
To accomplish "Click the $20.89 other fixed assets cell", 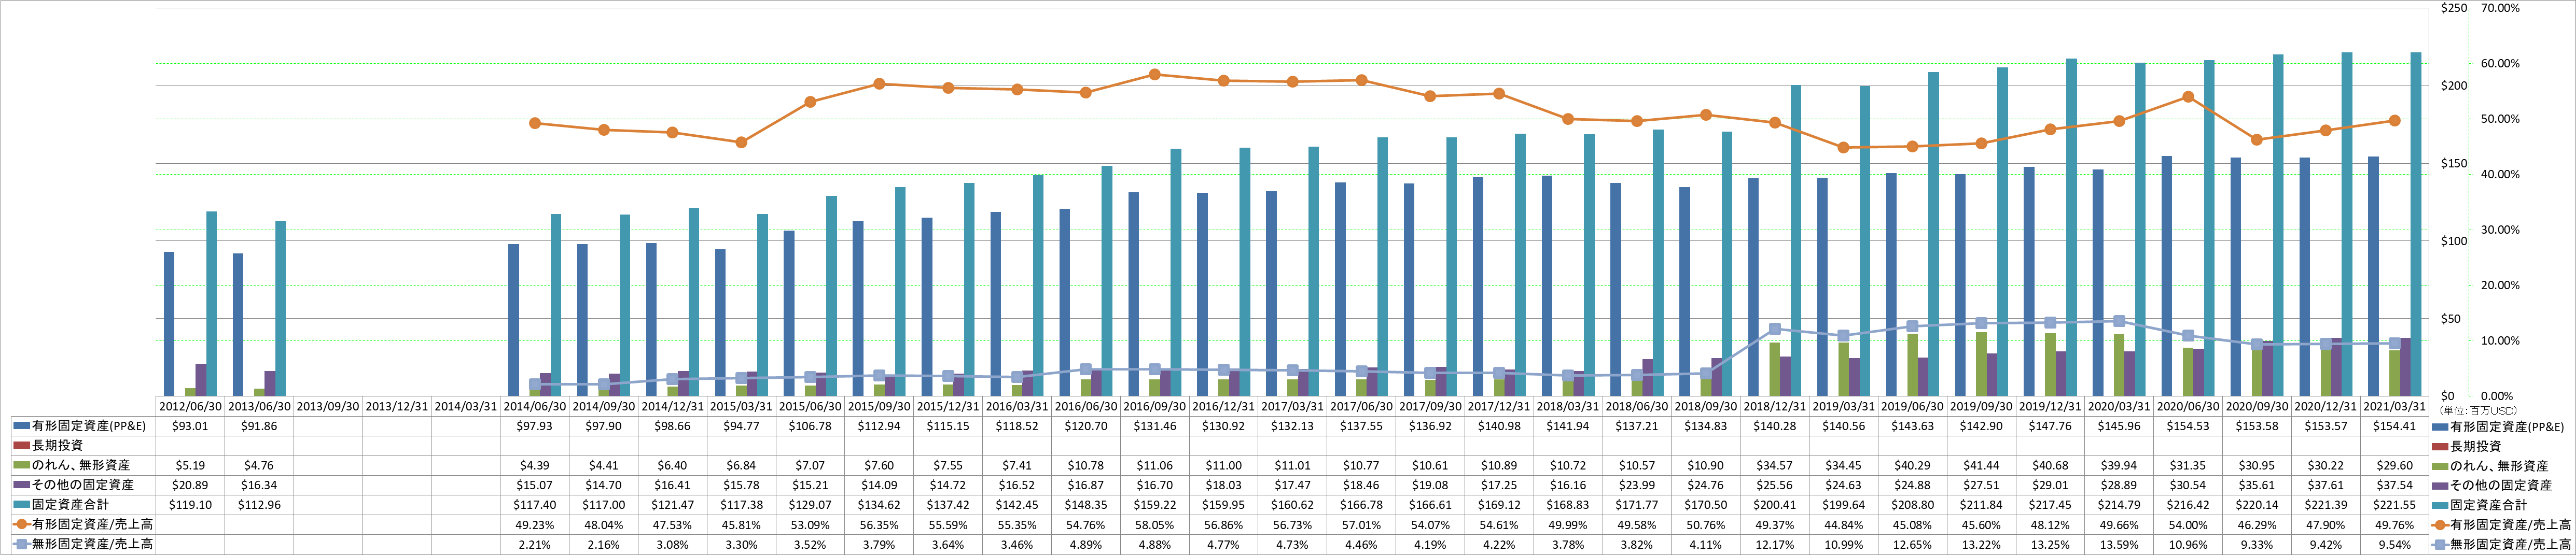I will tap(190, 485).
